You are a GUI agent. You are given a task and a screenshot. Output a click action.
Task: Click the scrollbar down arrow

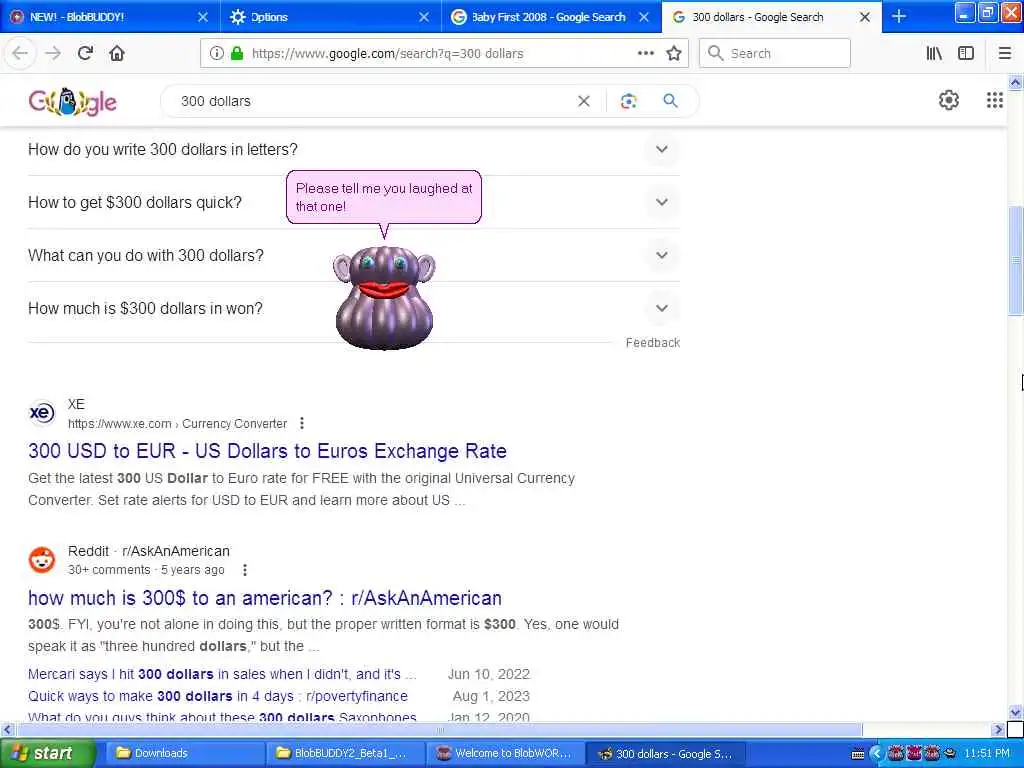pos(1015,712)
